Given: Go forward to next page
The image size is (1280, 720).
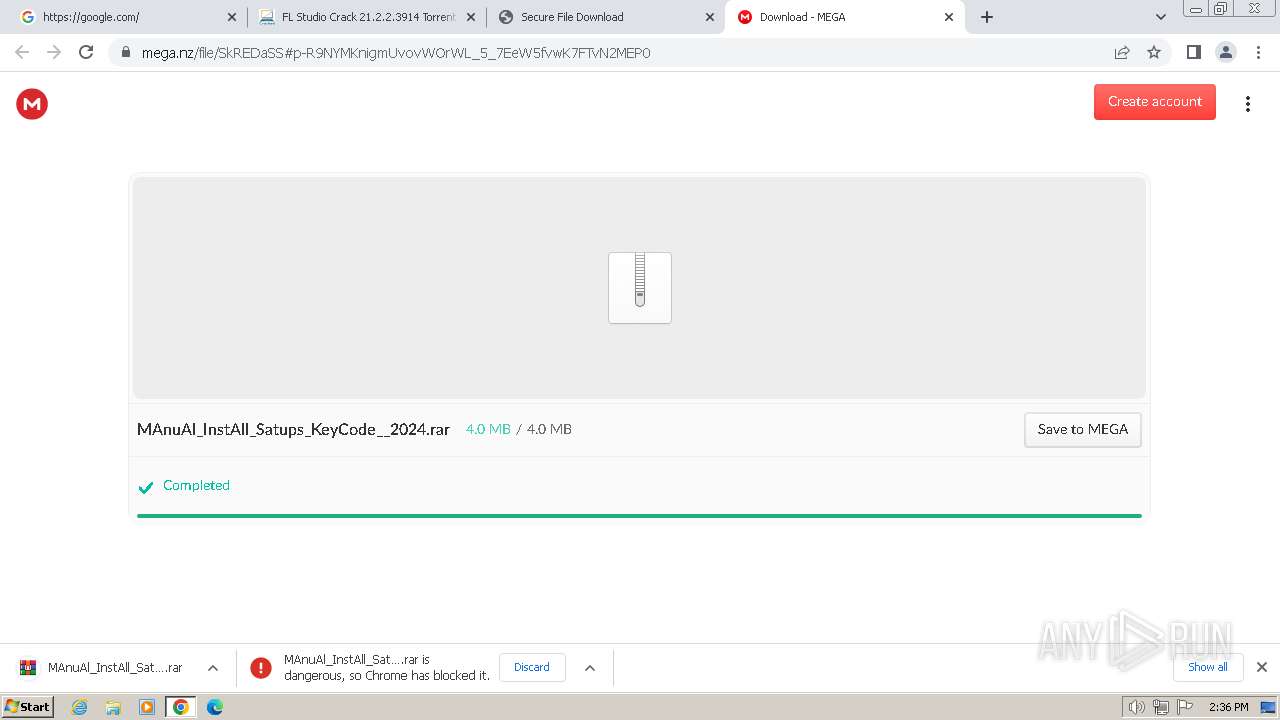Looking at the screenshot, I should 54,52.
